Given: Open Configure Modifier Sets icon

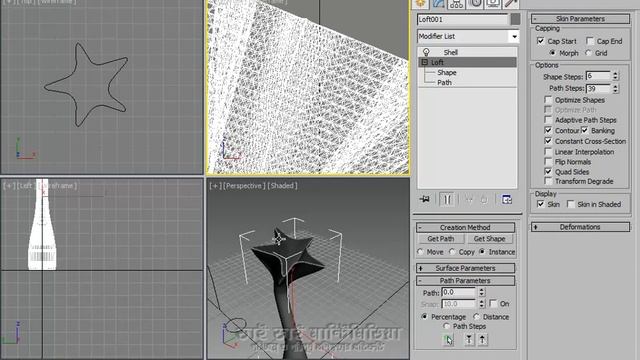Looking at the screenshot, I should click(x=507, y=200).
